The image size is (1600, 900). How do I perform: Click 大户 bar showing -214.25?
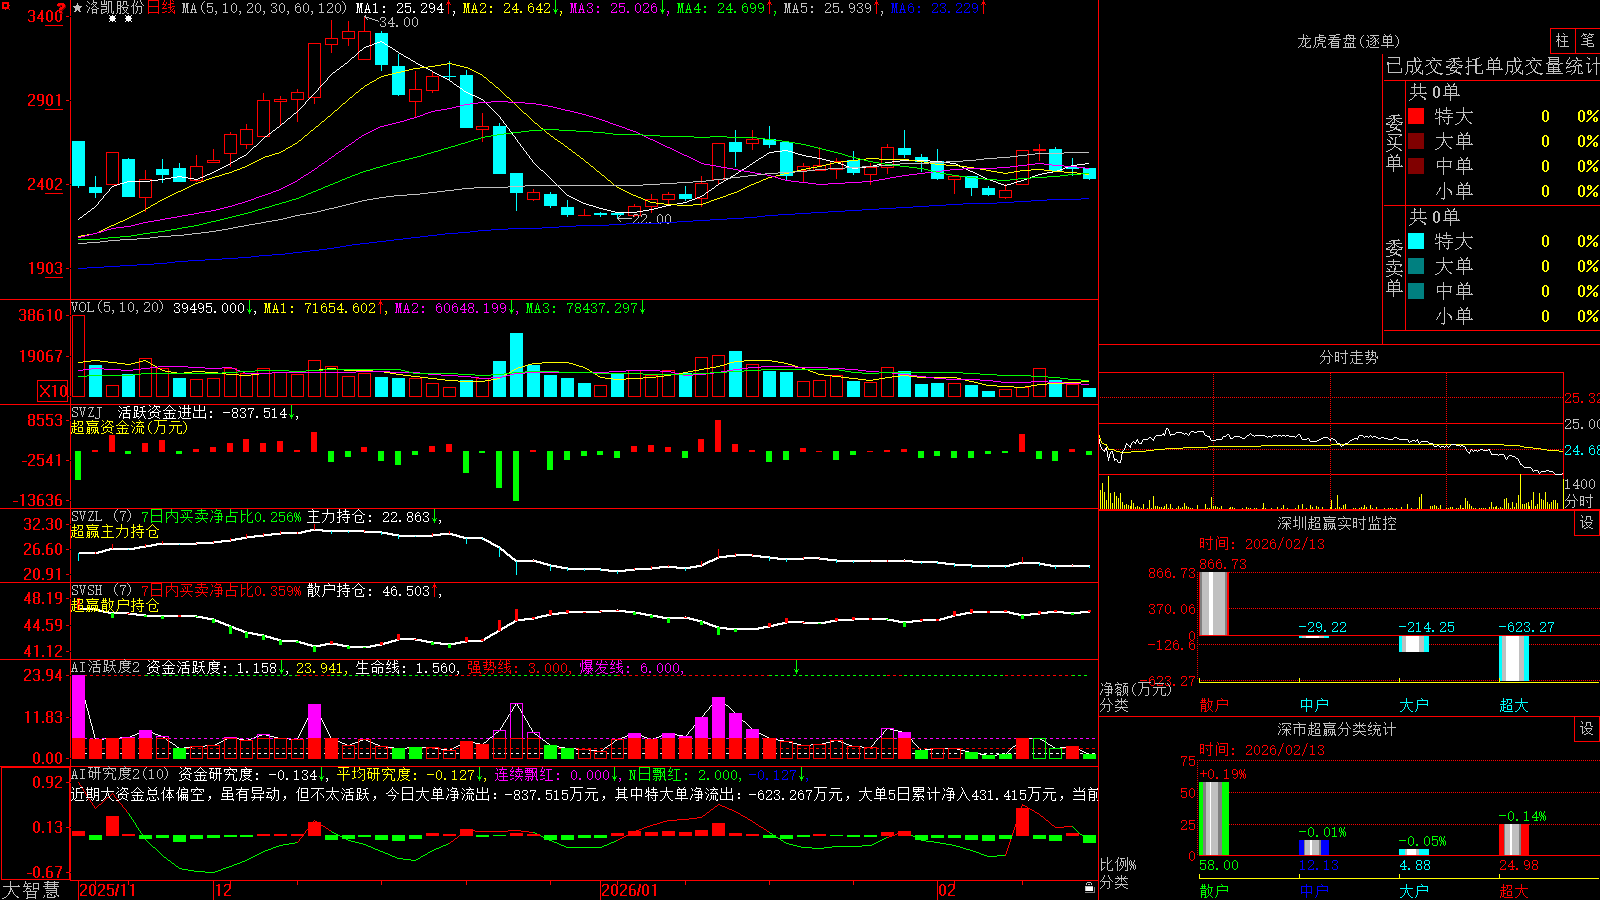[x=1414, y=644]
